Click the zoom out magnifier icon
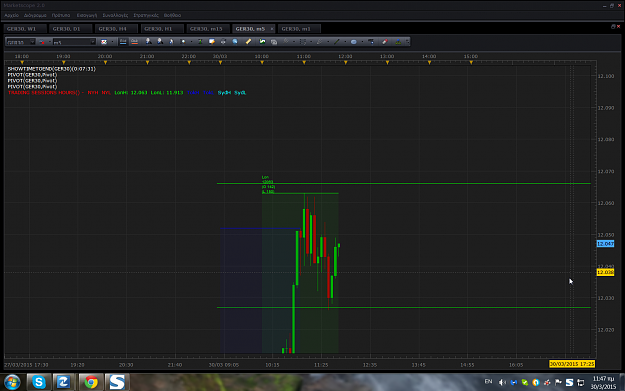The width and height of the screenshot is (625, 391). 160,41
